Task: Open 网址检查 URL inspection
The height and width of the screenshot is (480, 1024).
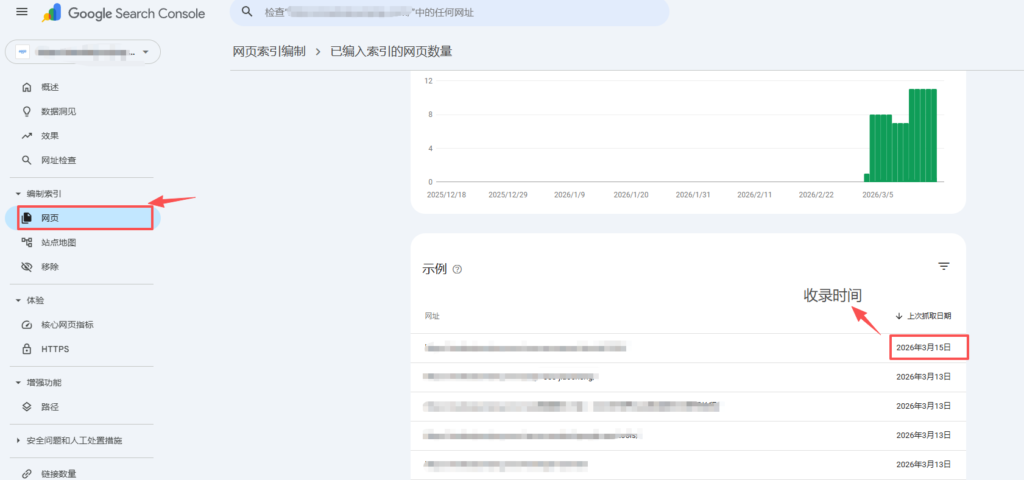Action: [x=58, y=160]
